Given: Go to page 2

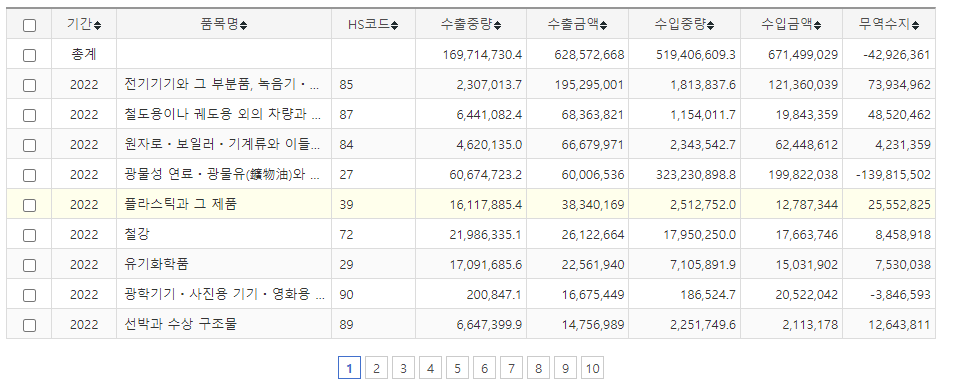Looking at the screenshot, I should pos(376,368).
